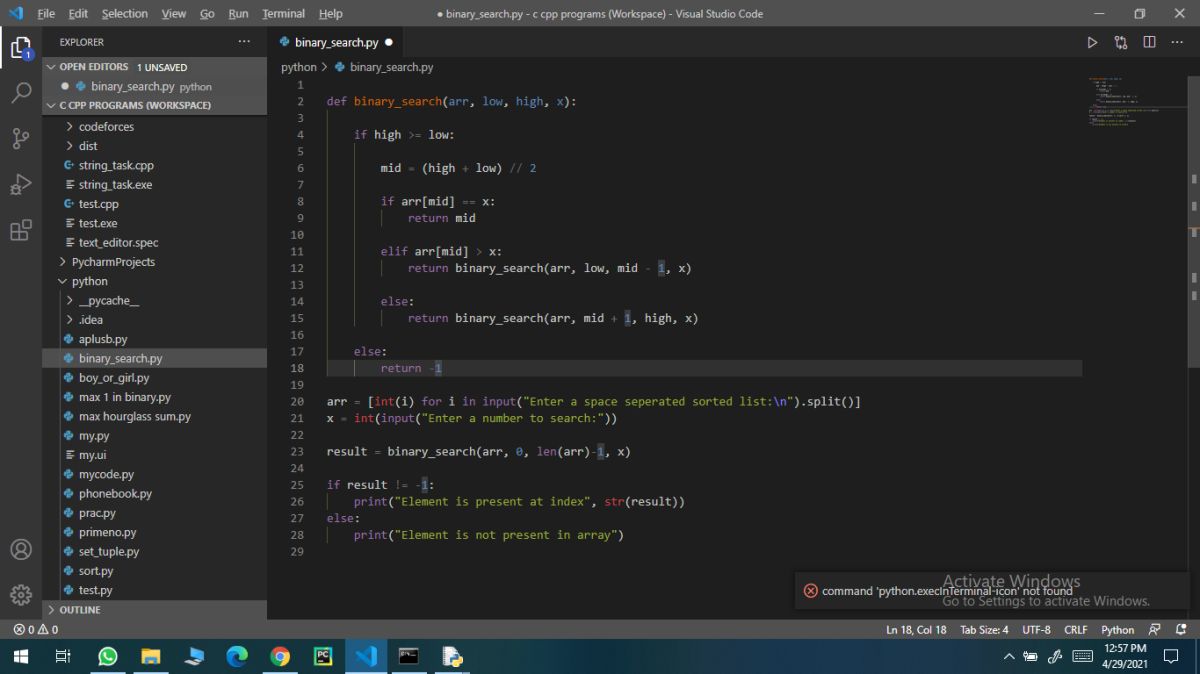Open Windows Action Center notifications
The image size is (1200, 674).
coord(1171,656)
